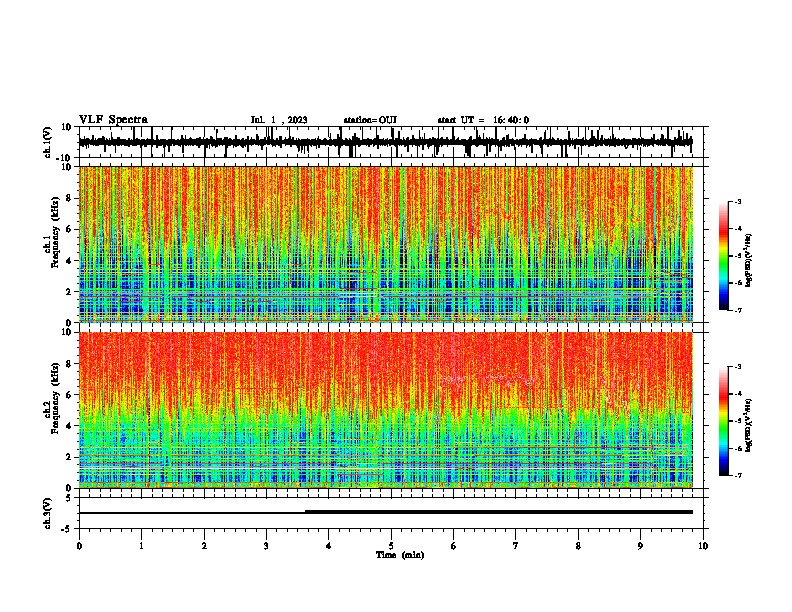Click the time axis tick label "8"
This screenshot has height=612, width=792.
point(578,546)
